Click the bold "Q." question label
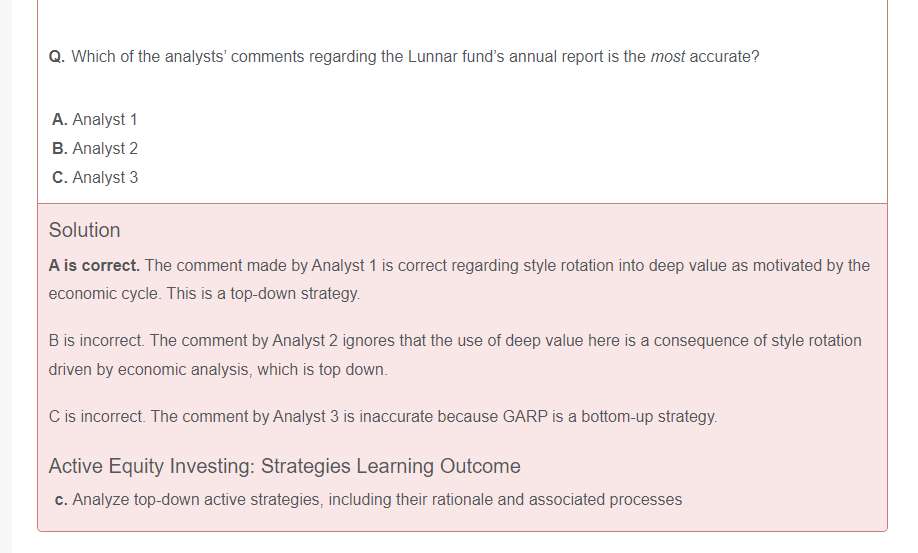 57,56
